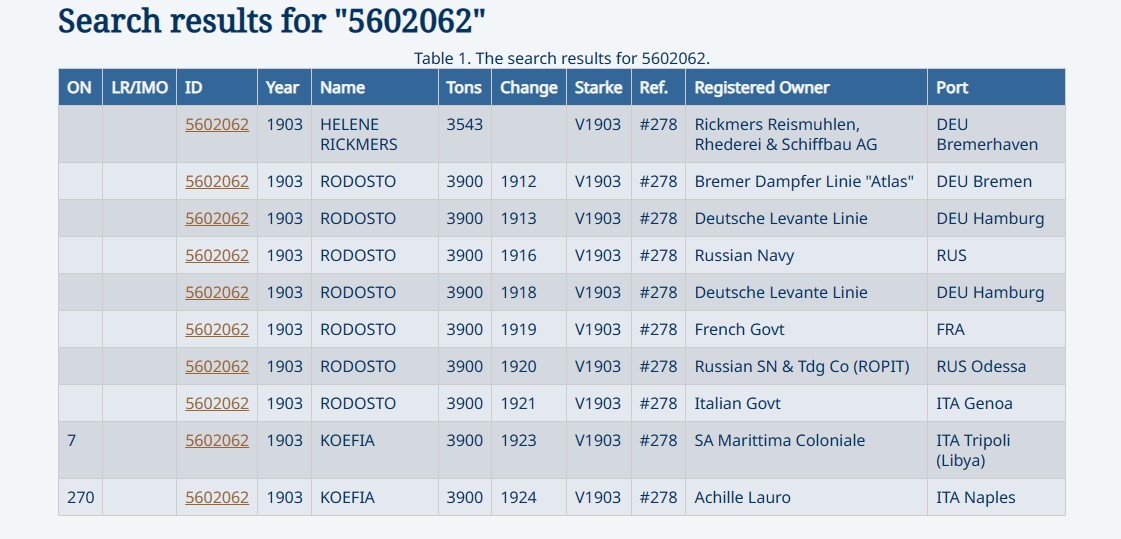Screen dimensions: 1121x539
Task: Open ID link in HELENE RICKMERS row
Action: [217, 124]
